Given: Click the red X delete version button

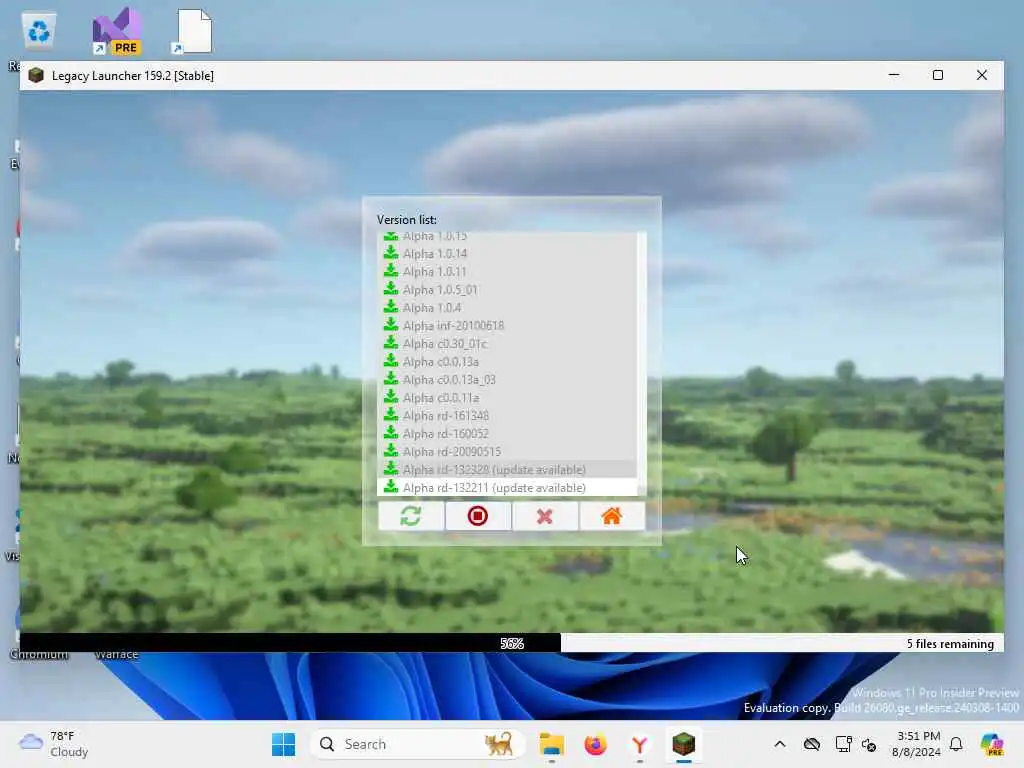Looking at the screenshot, I should (x=545, y=516).
